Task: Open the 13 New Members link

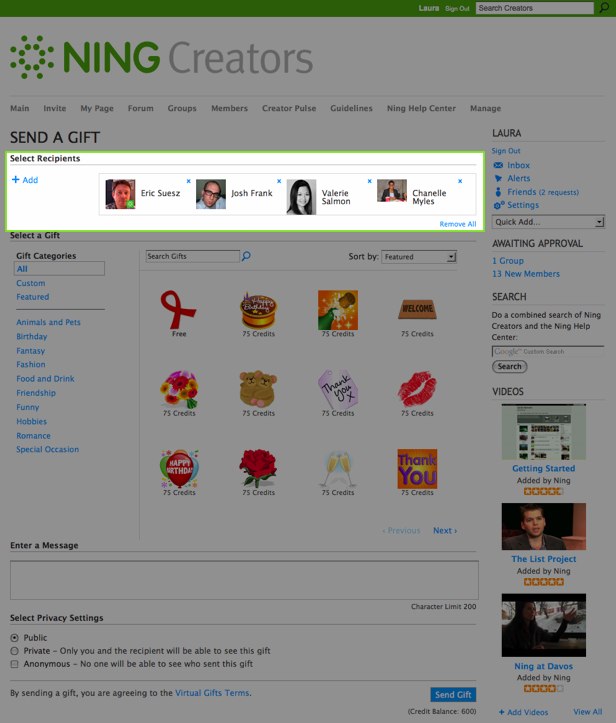Action: click(x=526, y=274)
